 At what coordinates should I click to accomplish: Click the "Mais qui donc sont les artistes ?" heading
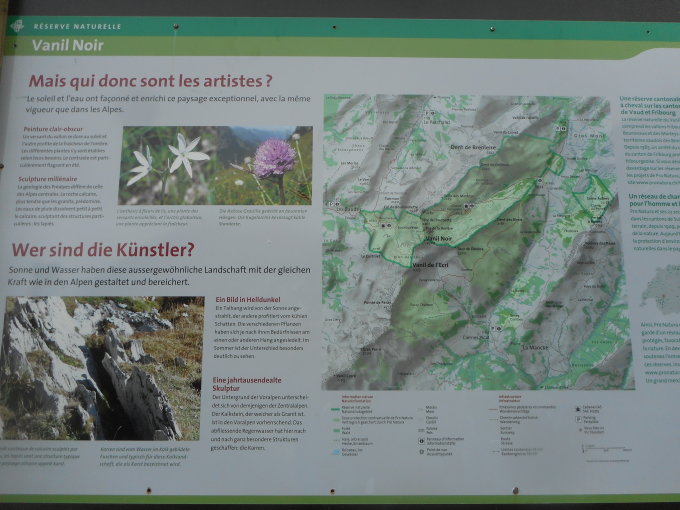pos(150,81)
